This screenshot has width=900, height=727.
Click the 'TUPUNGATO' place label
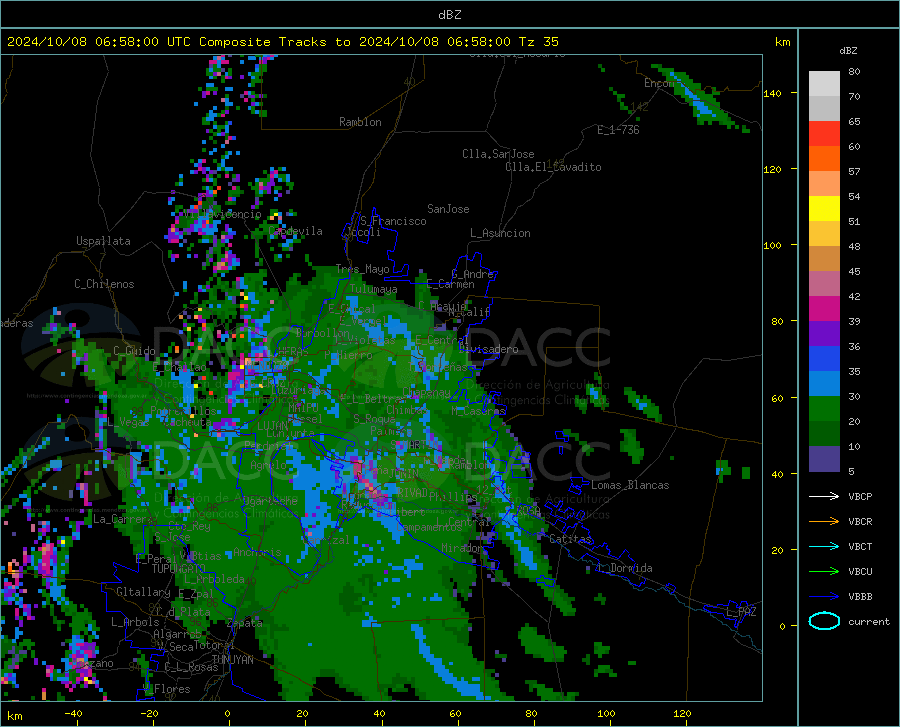179,569
